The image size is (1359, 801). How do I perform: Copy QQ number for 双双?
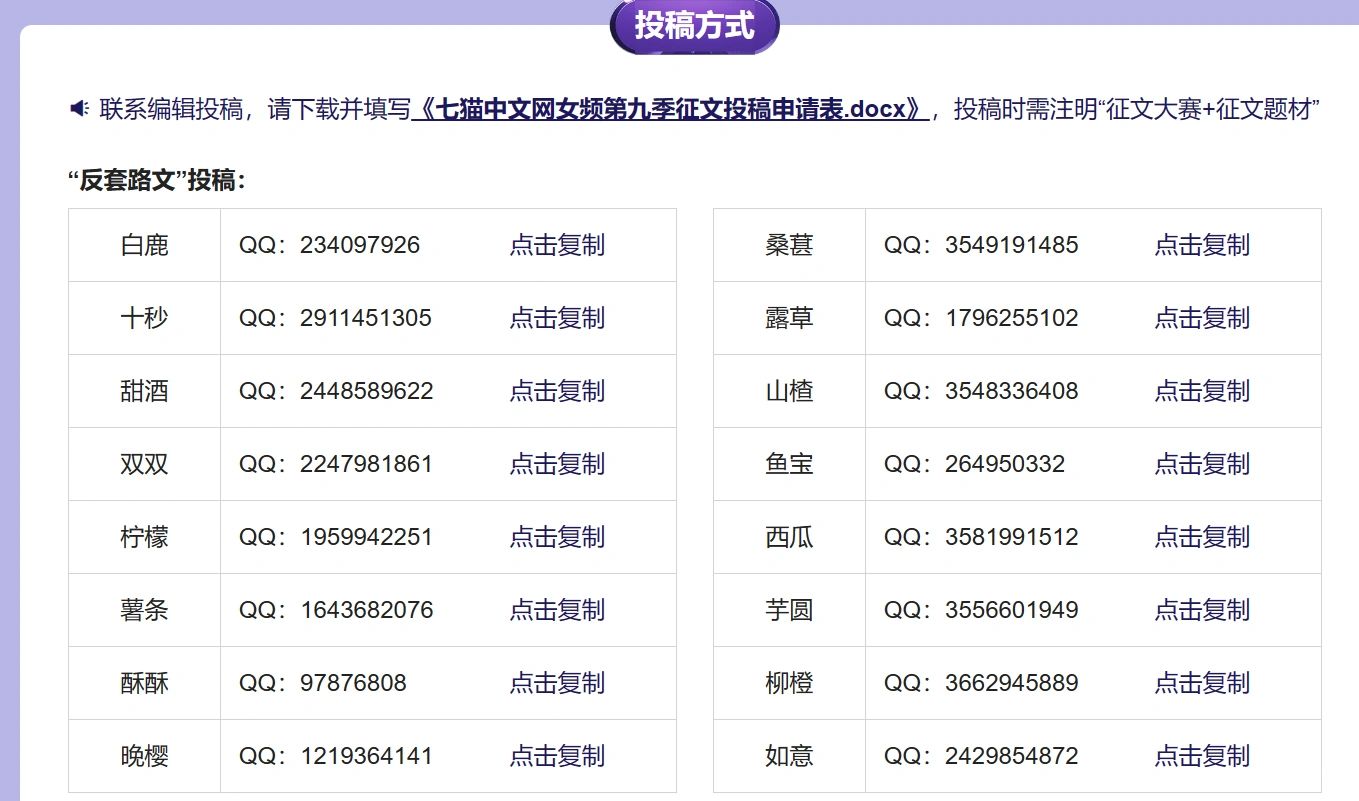(557, 464)
